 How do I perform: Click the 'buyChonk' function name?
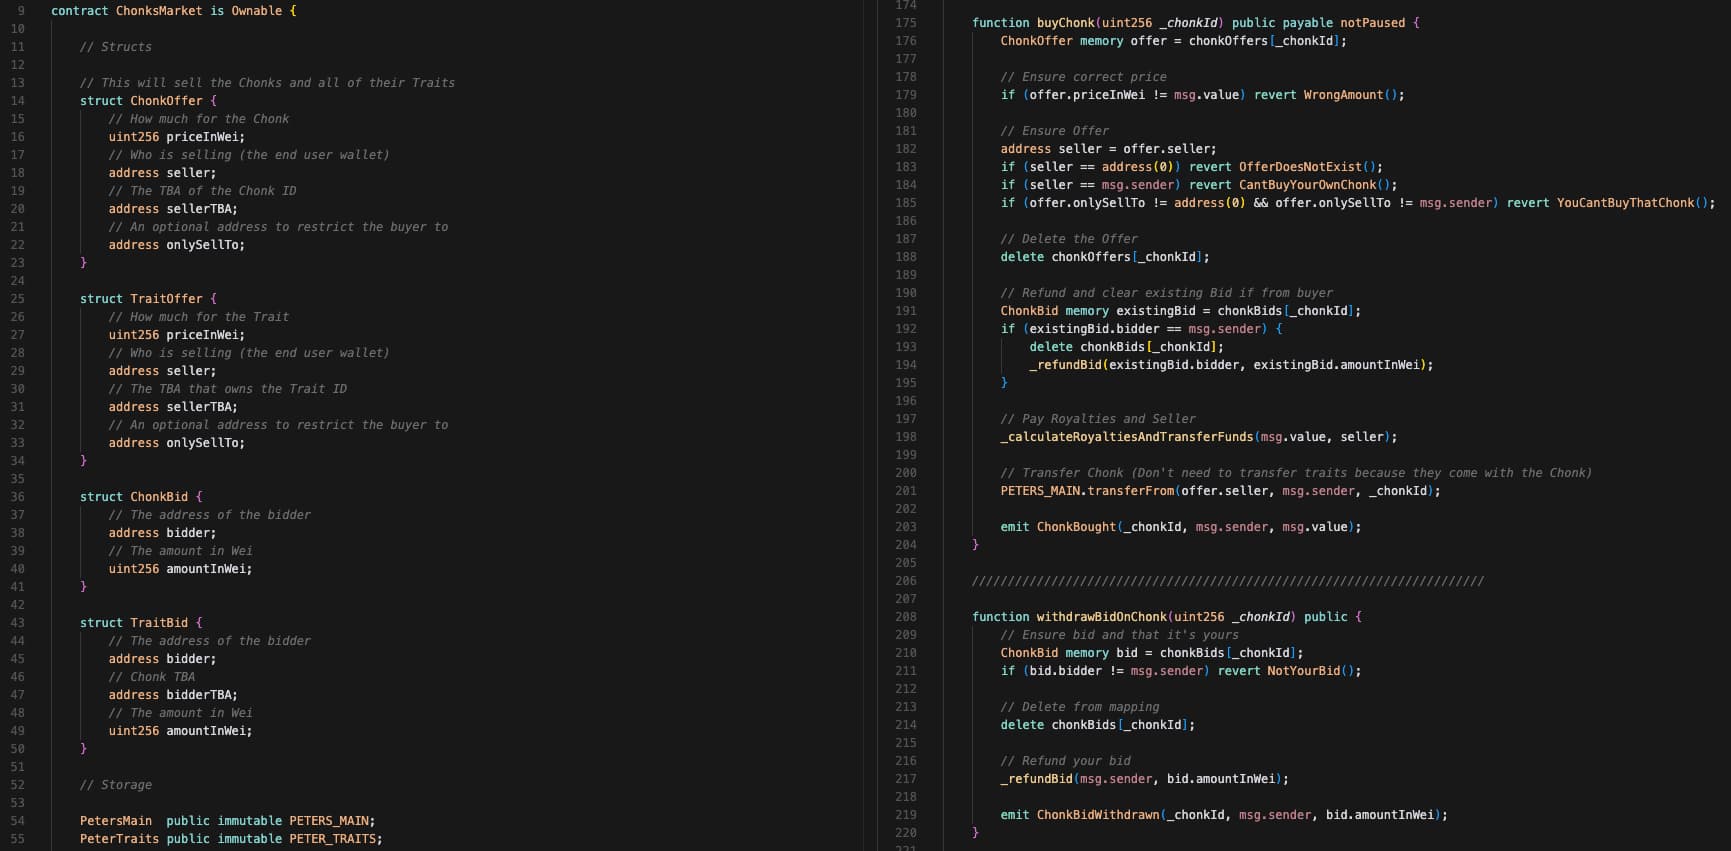pyautogui.click(x=1065, y=23)
